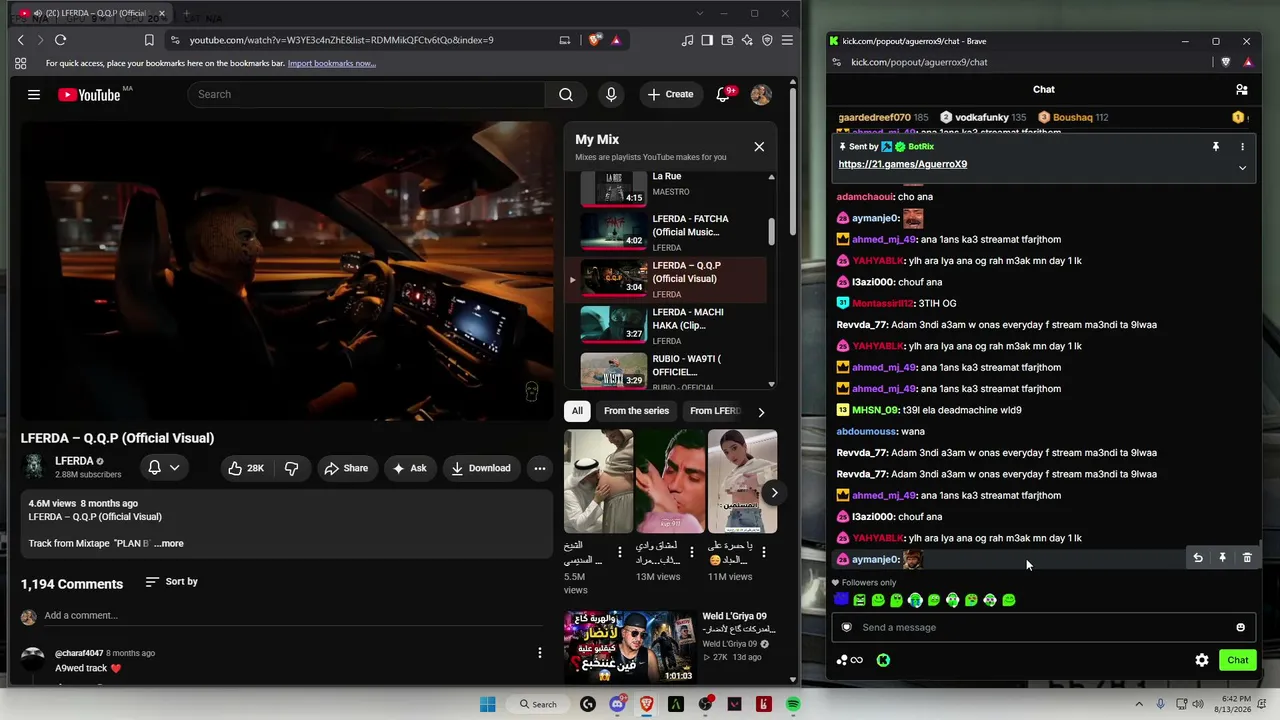1280x720 pixels.
Task: Open the browser apps grid icon
Action: coord(20,63)
